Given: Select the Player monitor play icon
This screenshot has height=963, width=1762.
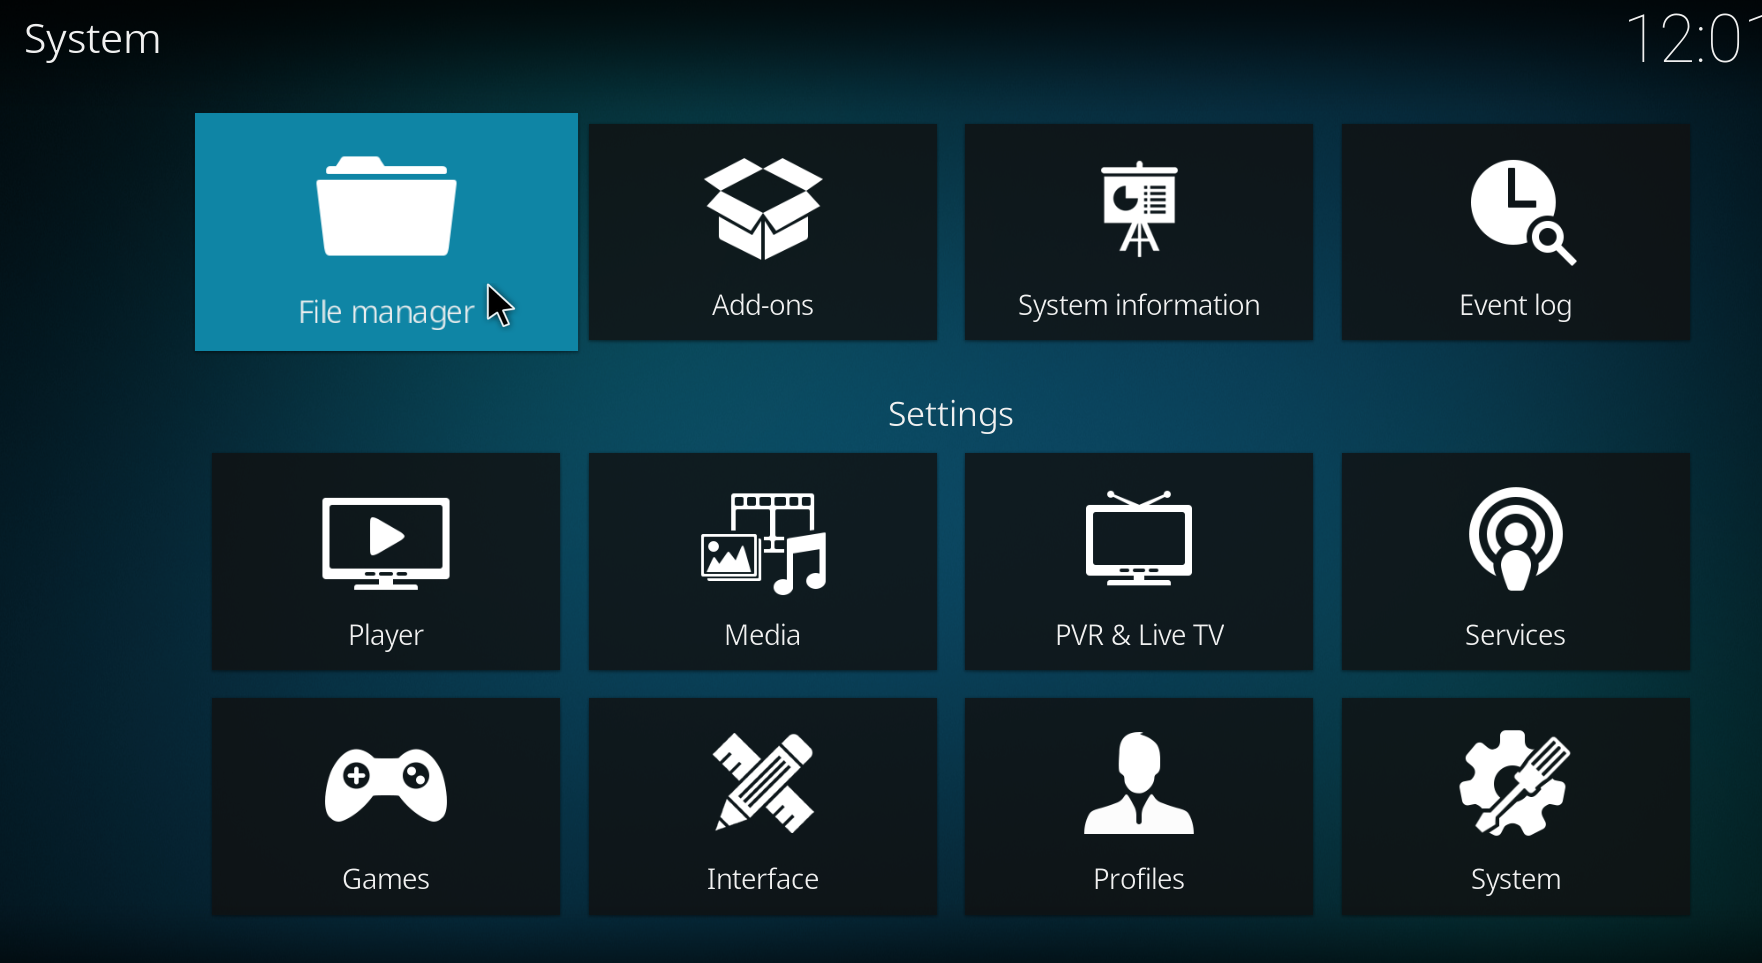Looking at the screenshot, I should (386, 543).
